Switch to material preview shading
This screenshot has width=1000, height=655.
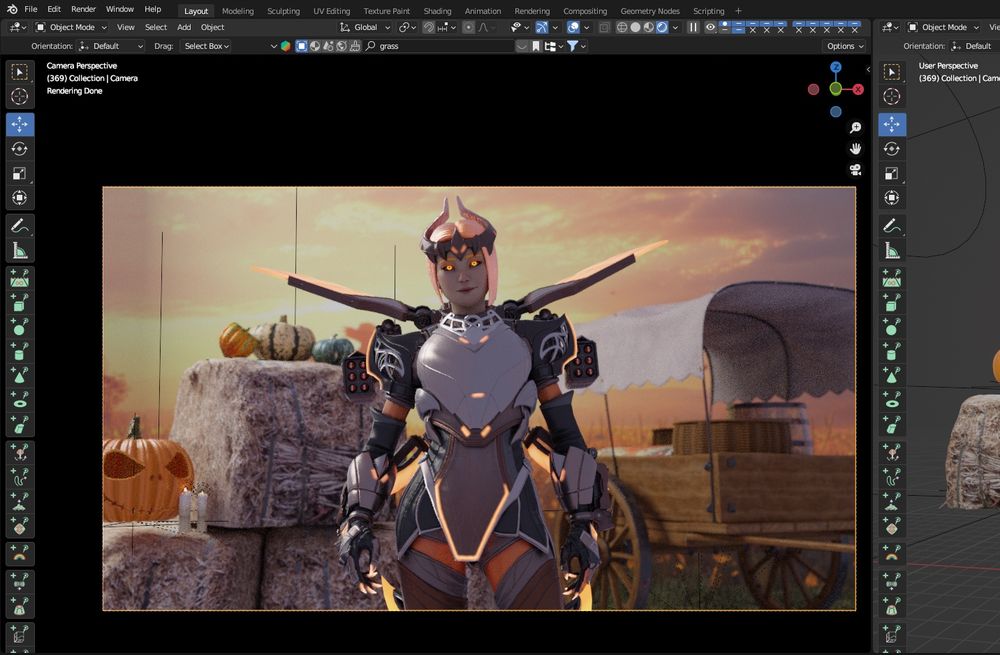pyautogui.click(x=649, y=27)
